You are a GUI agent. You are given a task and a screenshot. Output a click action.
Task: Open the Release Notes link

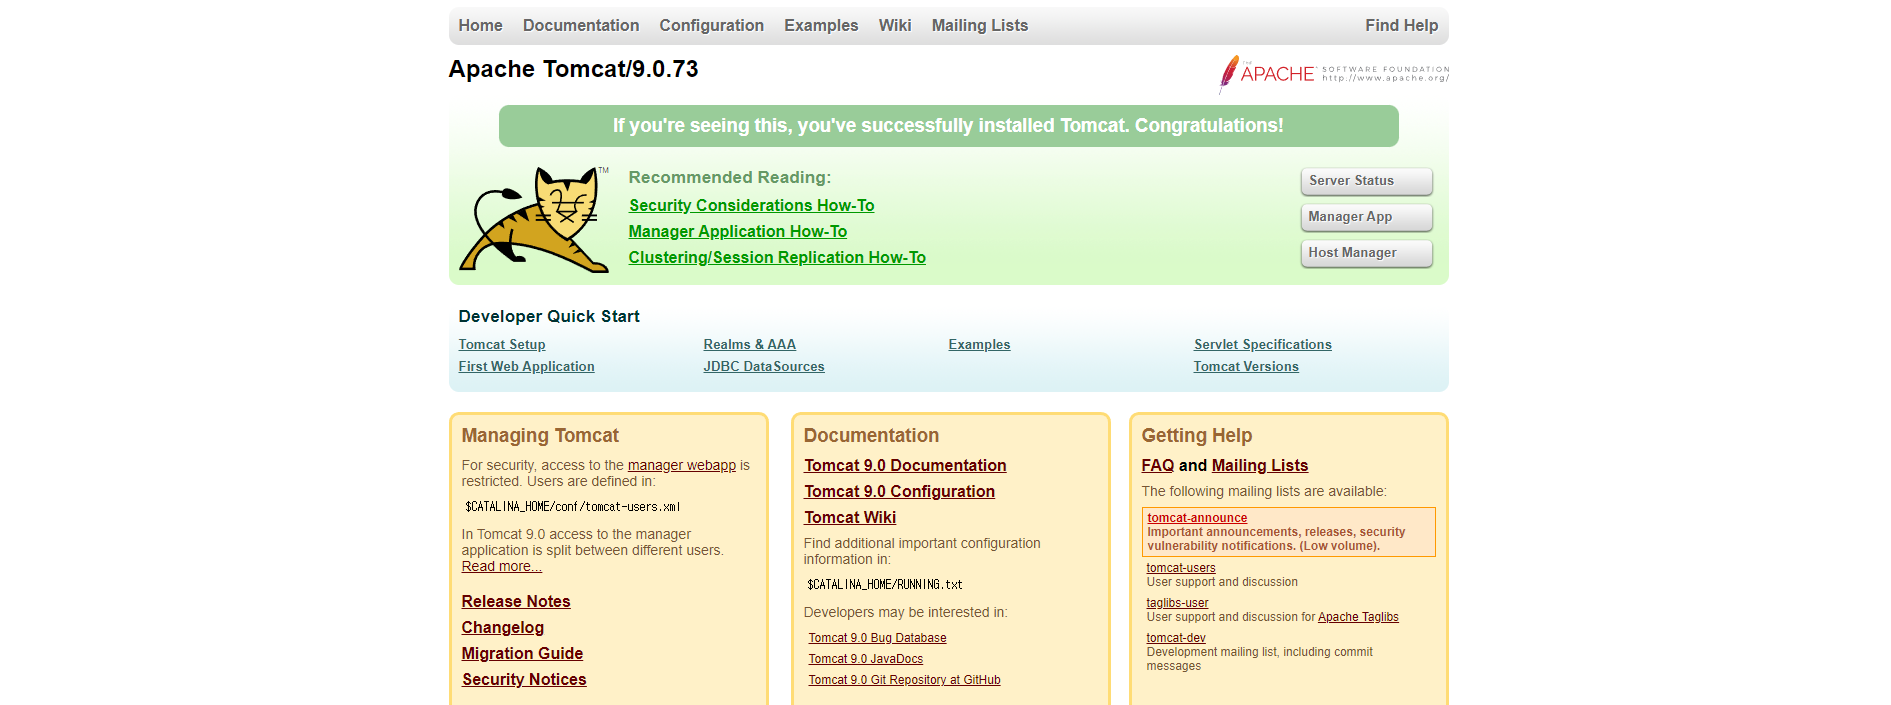(x=516, y=601)
